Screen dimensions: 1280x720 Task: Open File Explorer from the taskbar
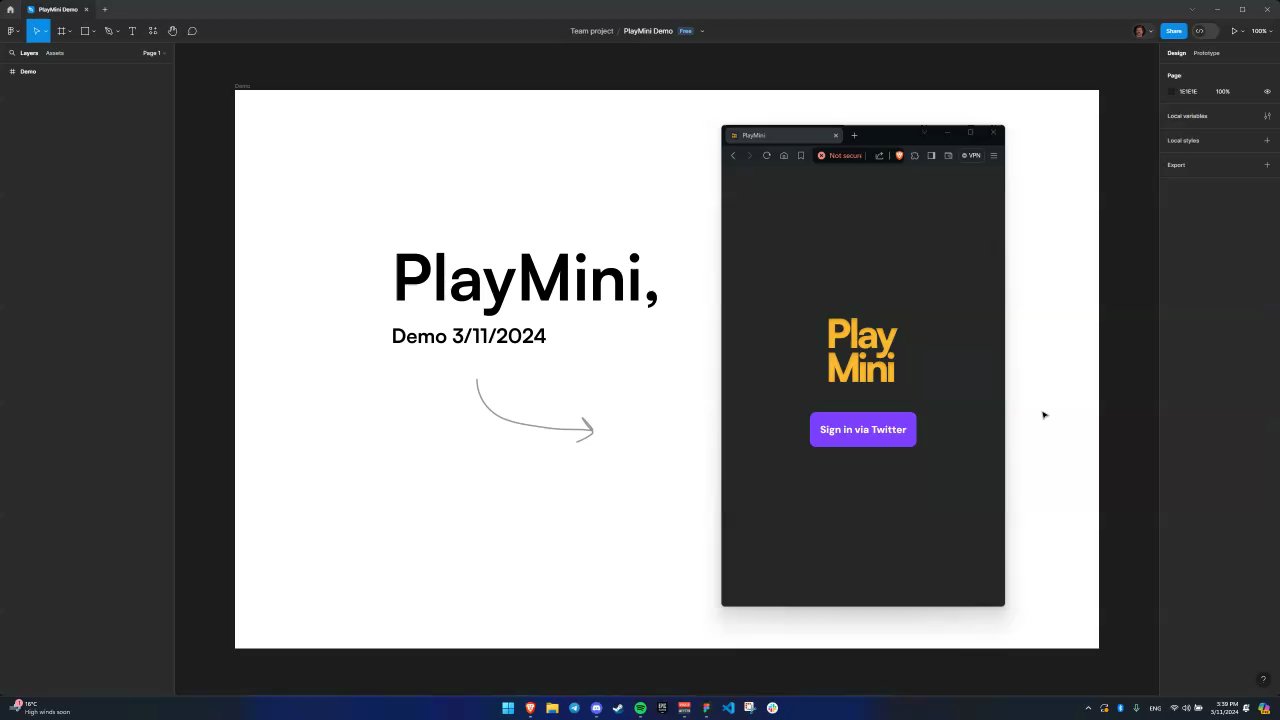click(552, 708)
